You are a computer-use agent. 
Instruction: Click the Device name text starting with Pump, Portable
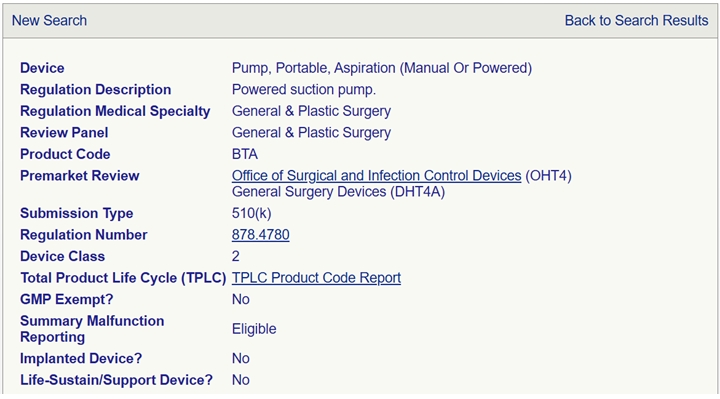click(x=382, y=68)
